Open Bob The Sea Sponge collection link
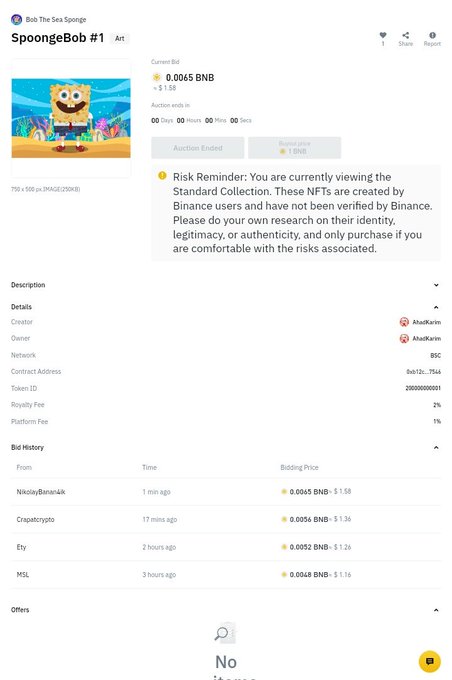This screenshot has width=452, height=680. [56, 20]
